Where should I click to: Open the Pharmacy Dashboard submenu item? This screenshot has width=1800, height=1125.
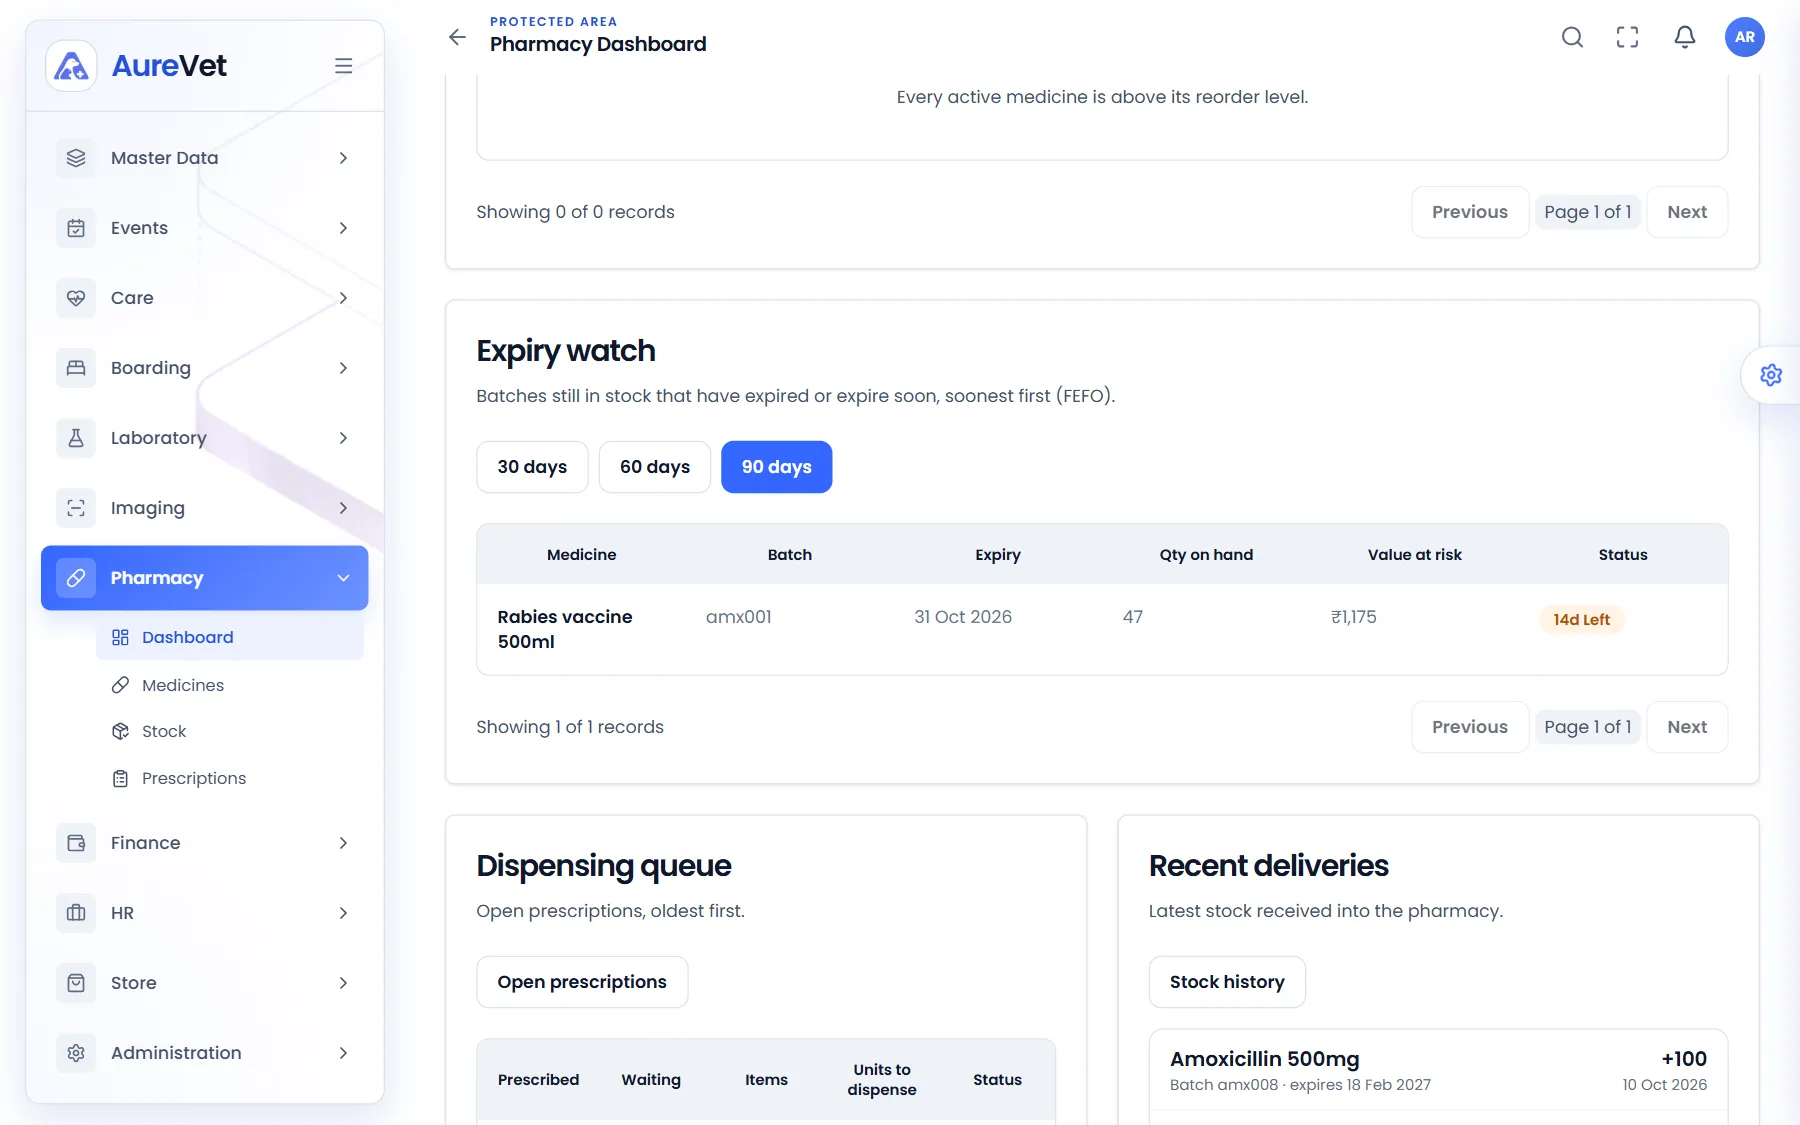click(230, 637)
